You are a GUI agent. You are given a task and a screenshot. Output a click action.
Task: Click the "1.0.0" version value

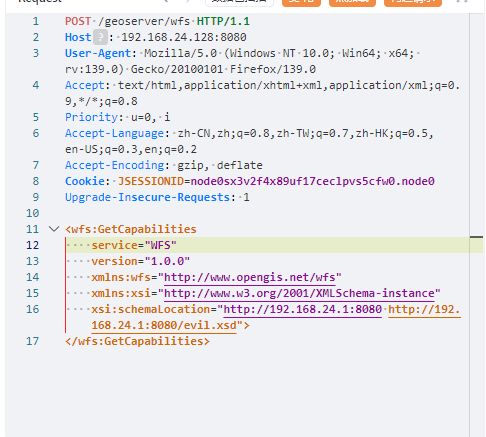point(167,261)
